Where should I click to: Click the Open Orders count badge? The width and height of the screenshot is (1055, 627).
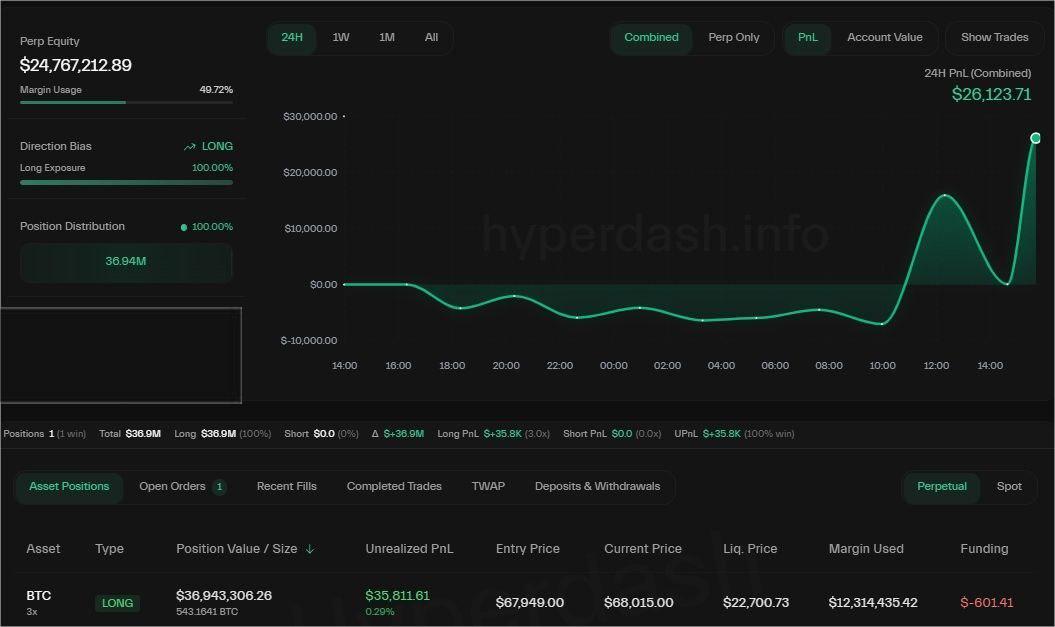click(219, 486)
